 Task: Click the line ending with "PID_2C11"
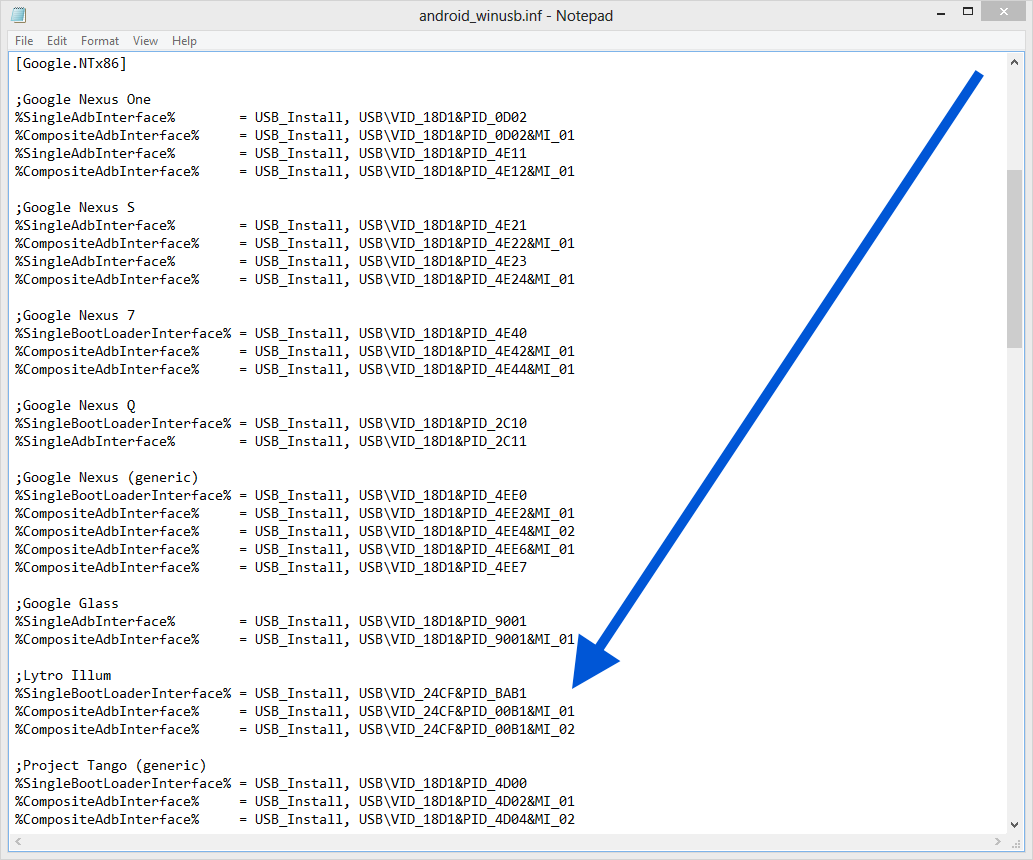[271, 442]
